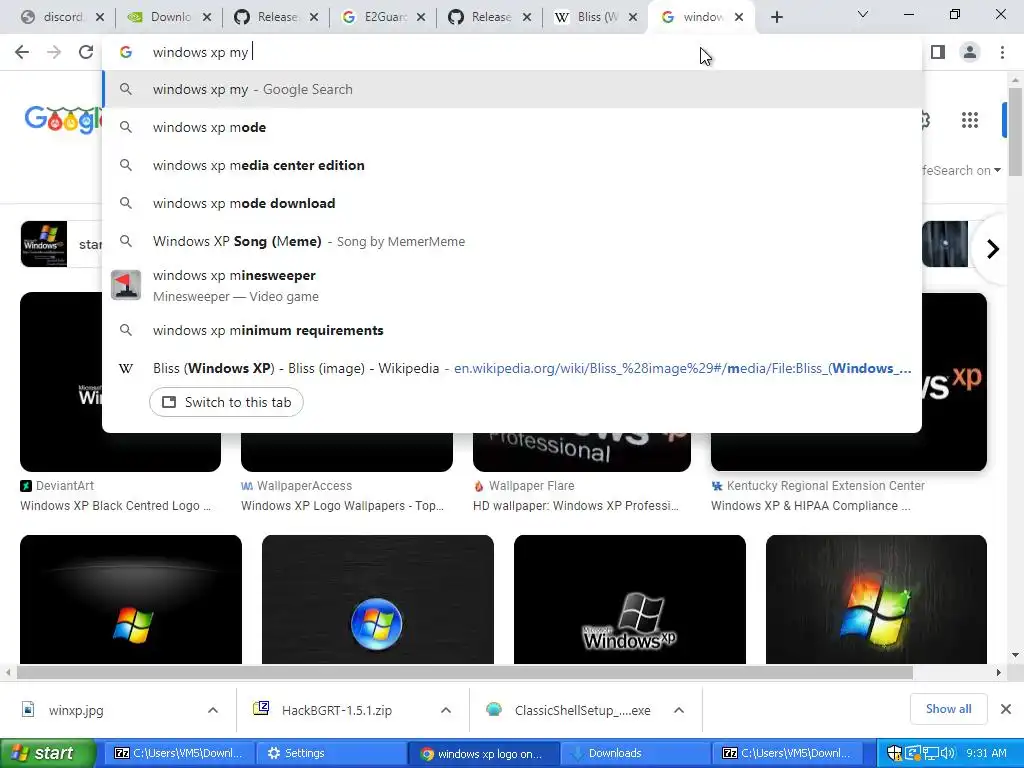
Task: Click Show all downloads
Action: click(948, 709)
